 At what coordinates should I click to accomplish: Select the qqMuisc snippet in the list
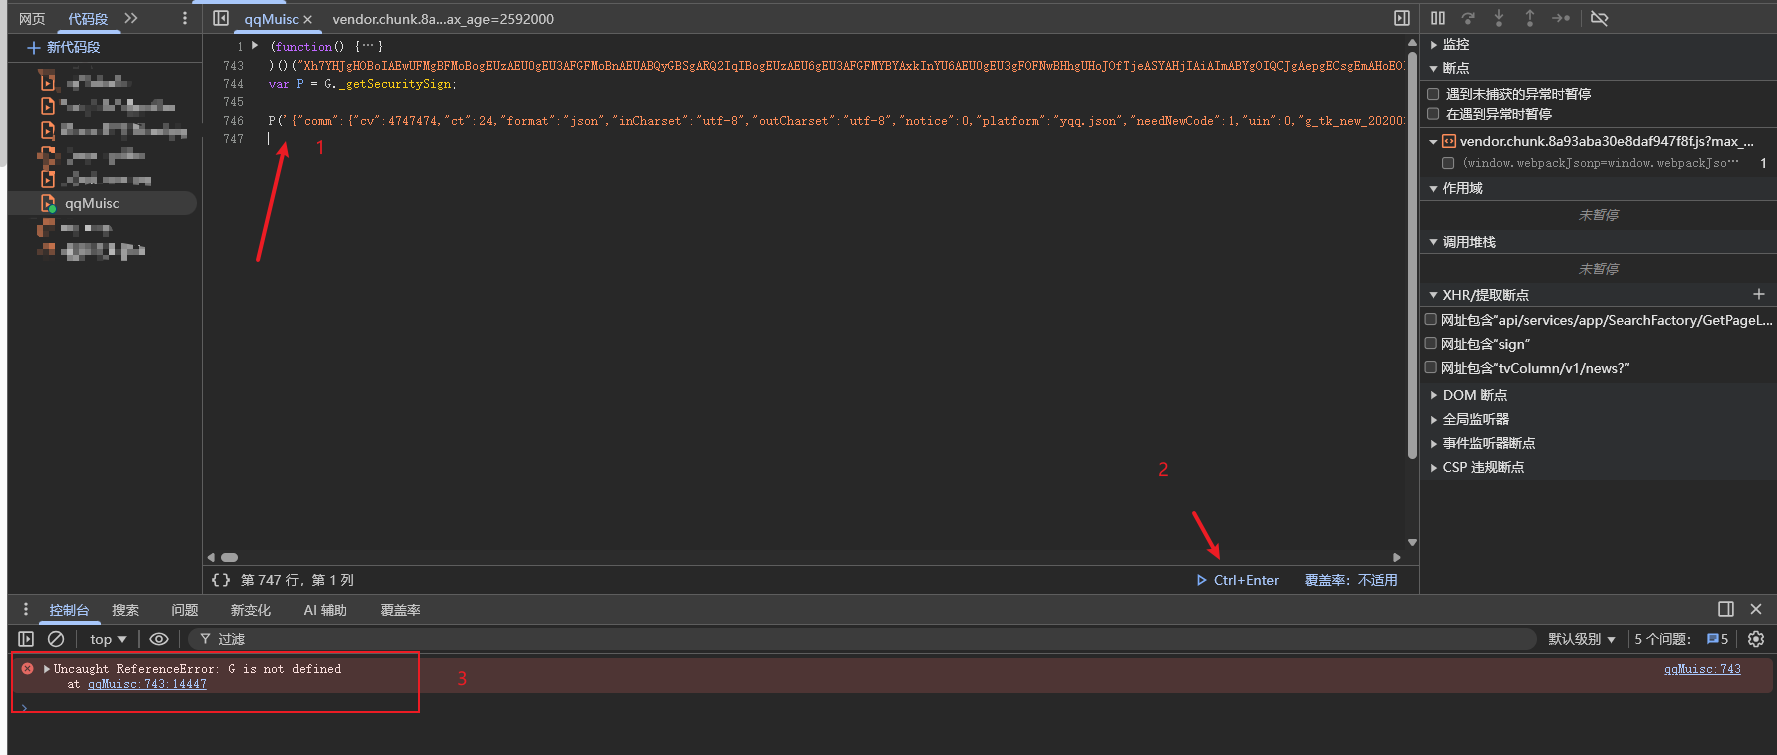coord(103,203)
